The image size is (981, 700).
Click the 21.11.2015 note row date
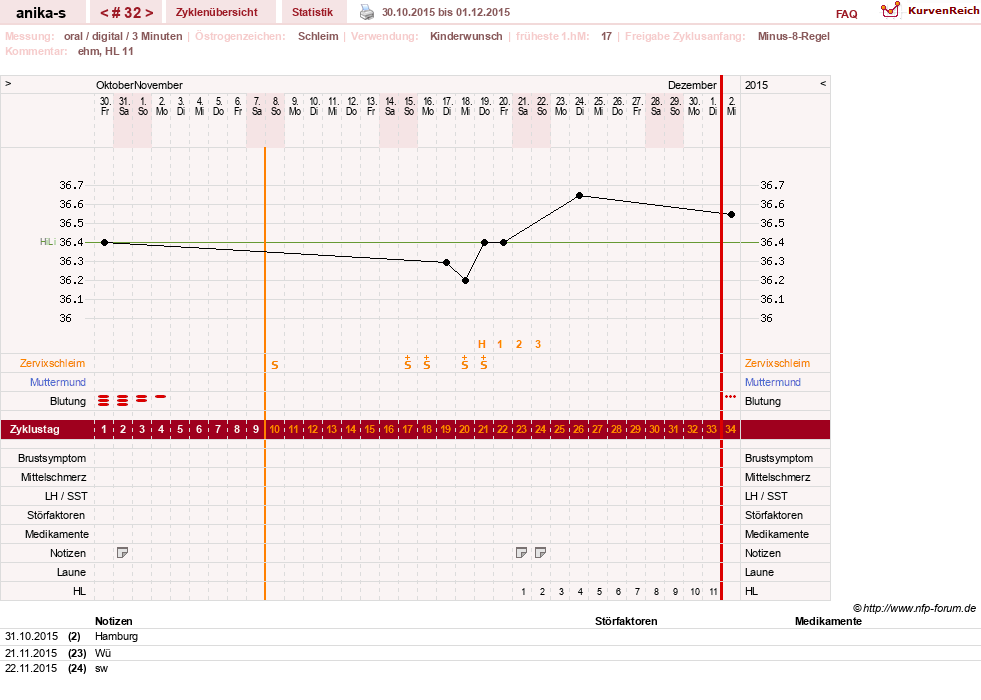pos(31,653)
